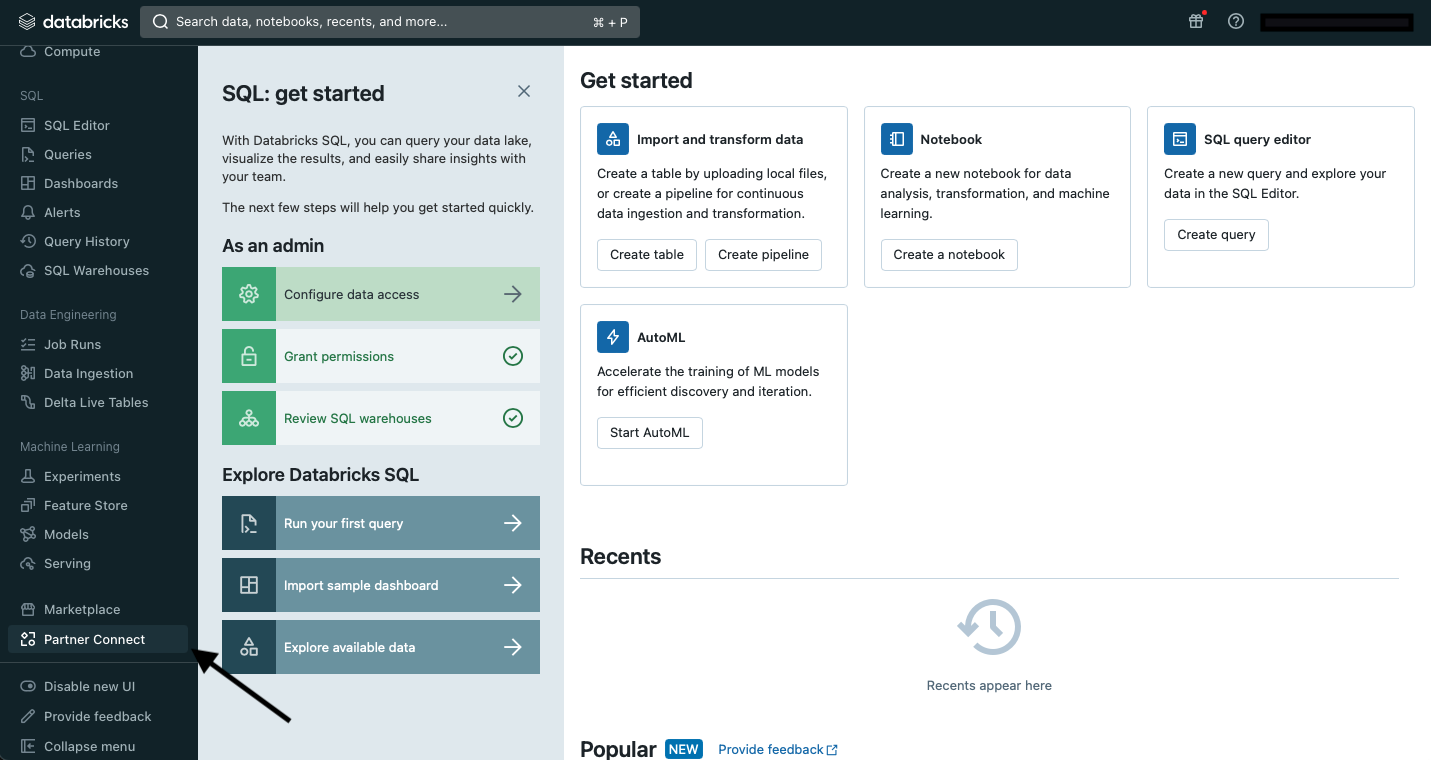Screen dimensions: 1431x760
Task: Click the Start AutoML button
Action: point(650,433)
